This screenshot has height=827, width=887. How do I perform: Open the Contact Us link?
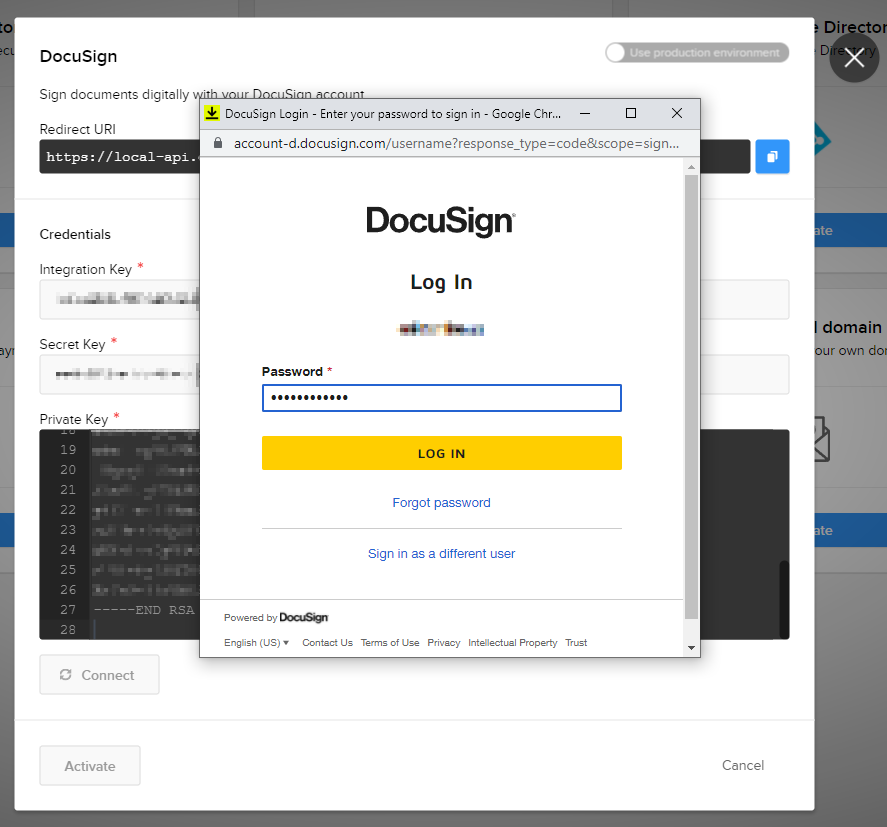coord(327,642)
